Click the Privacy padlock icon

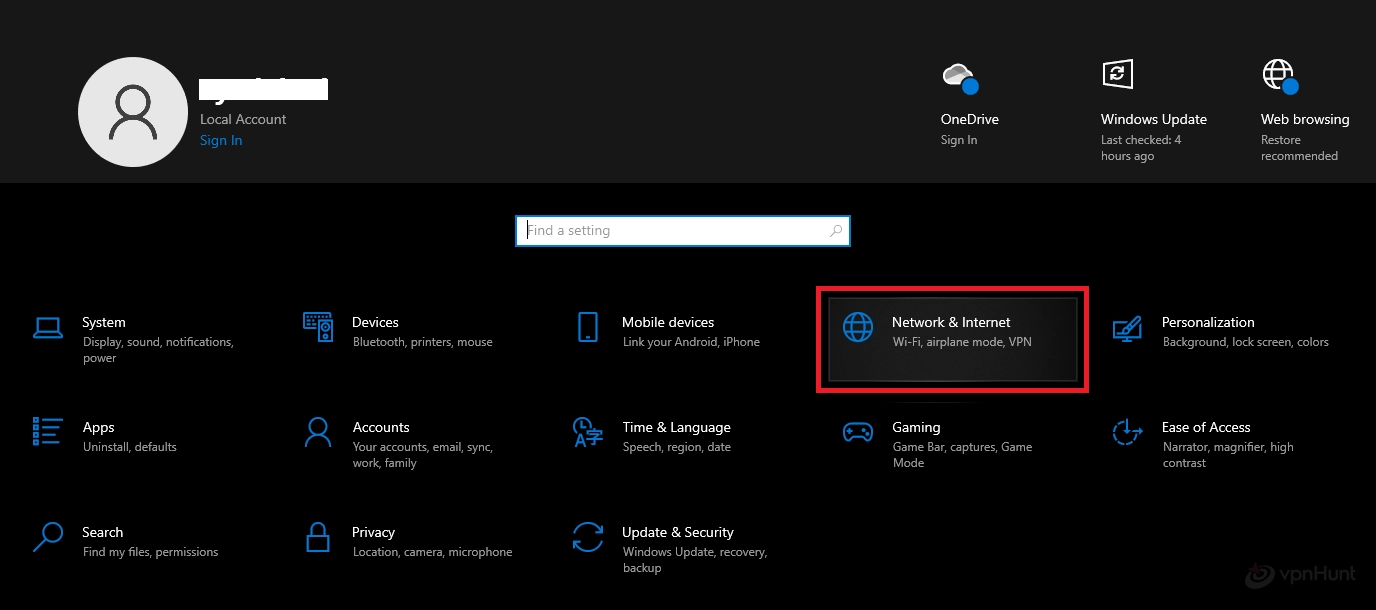pos(318,537)
